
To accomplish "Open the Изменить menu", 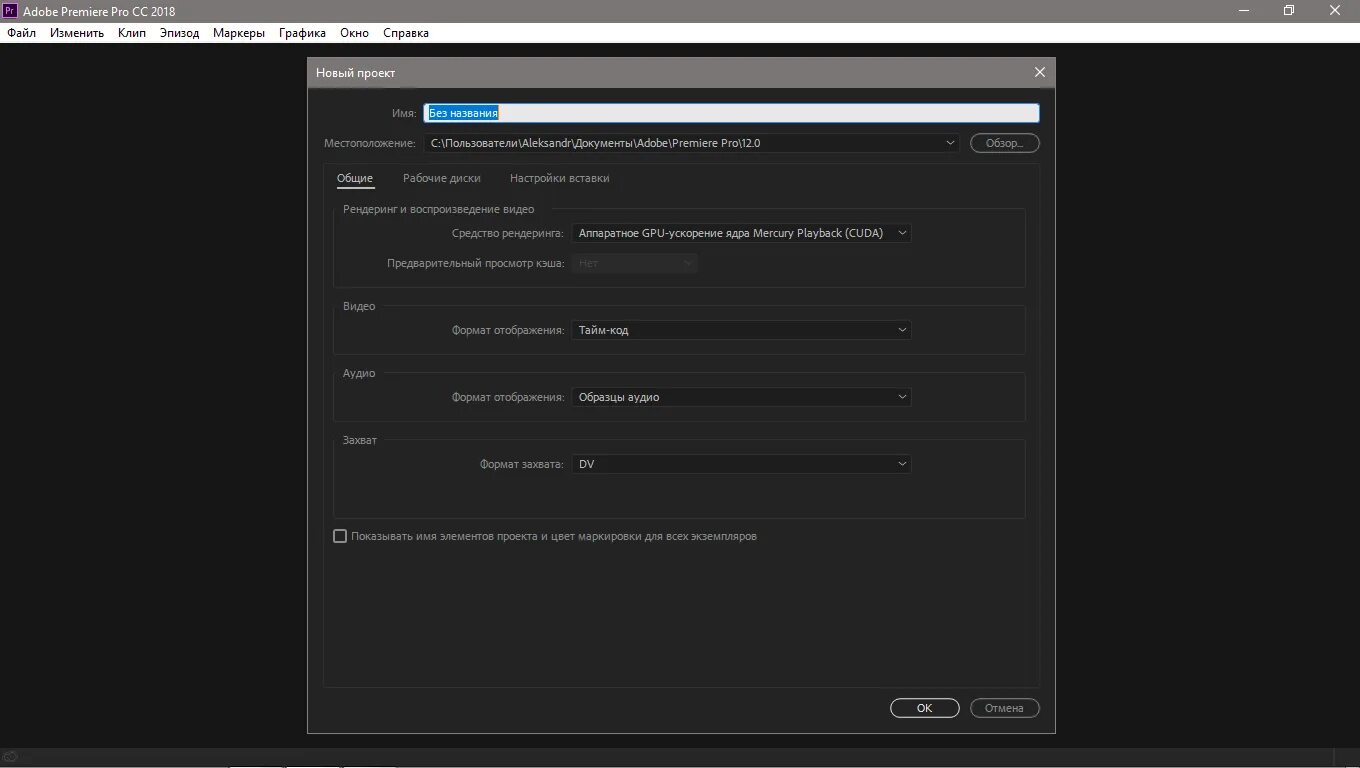I will tap(77, 33).
